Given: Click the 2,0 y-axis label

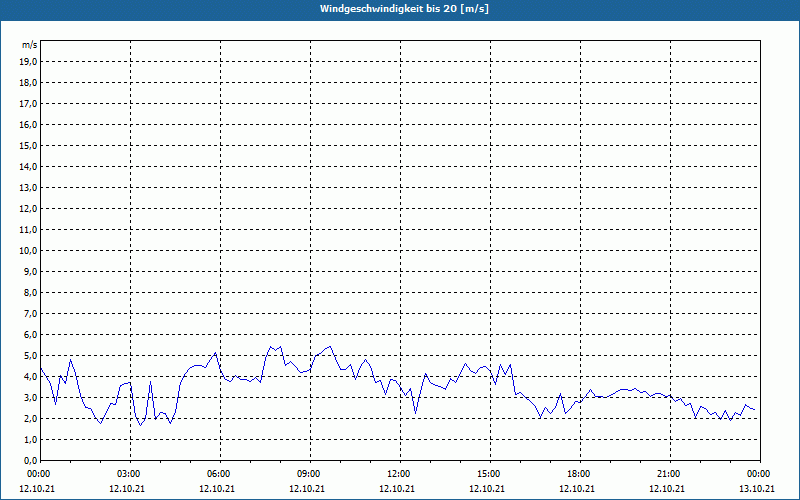Looking at the screenshot, I should (31, 418).
